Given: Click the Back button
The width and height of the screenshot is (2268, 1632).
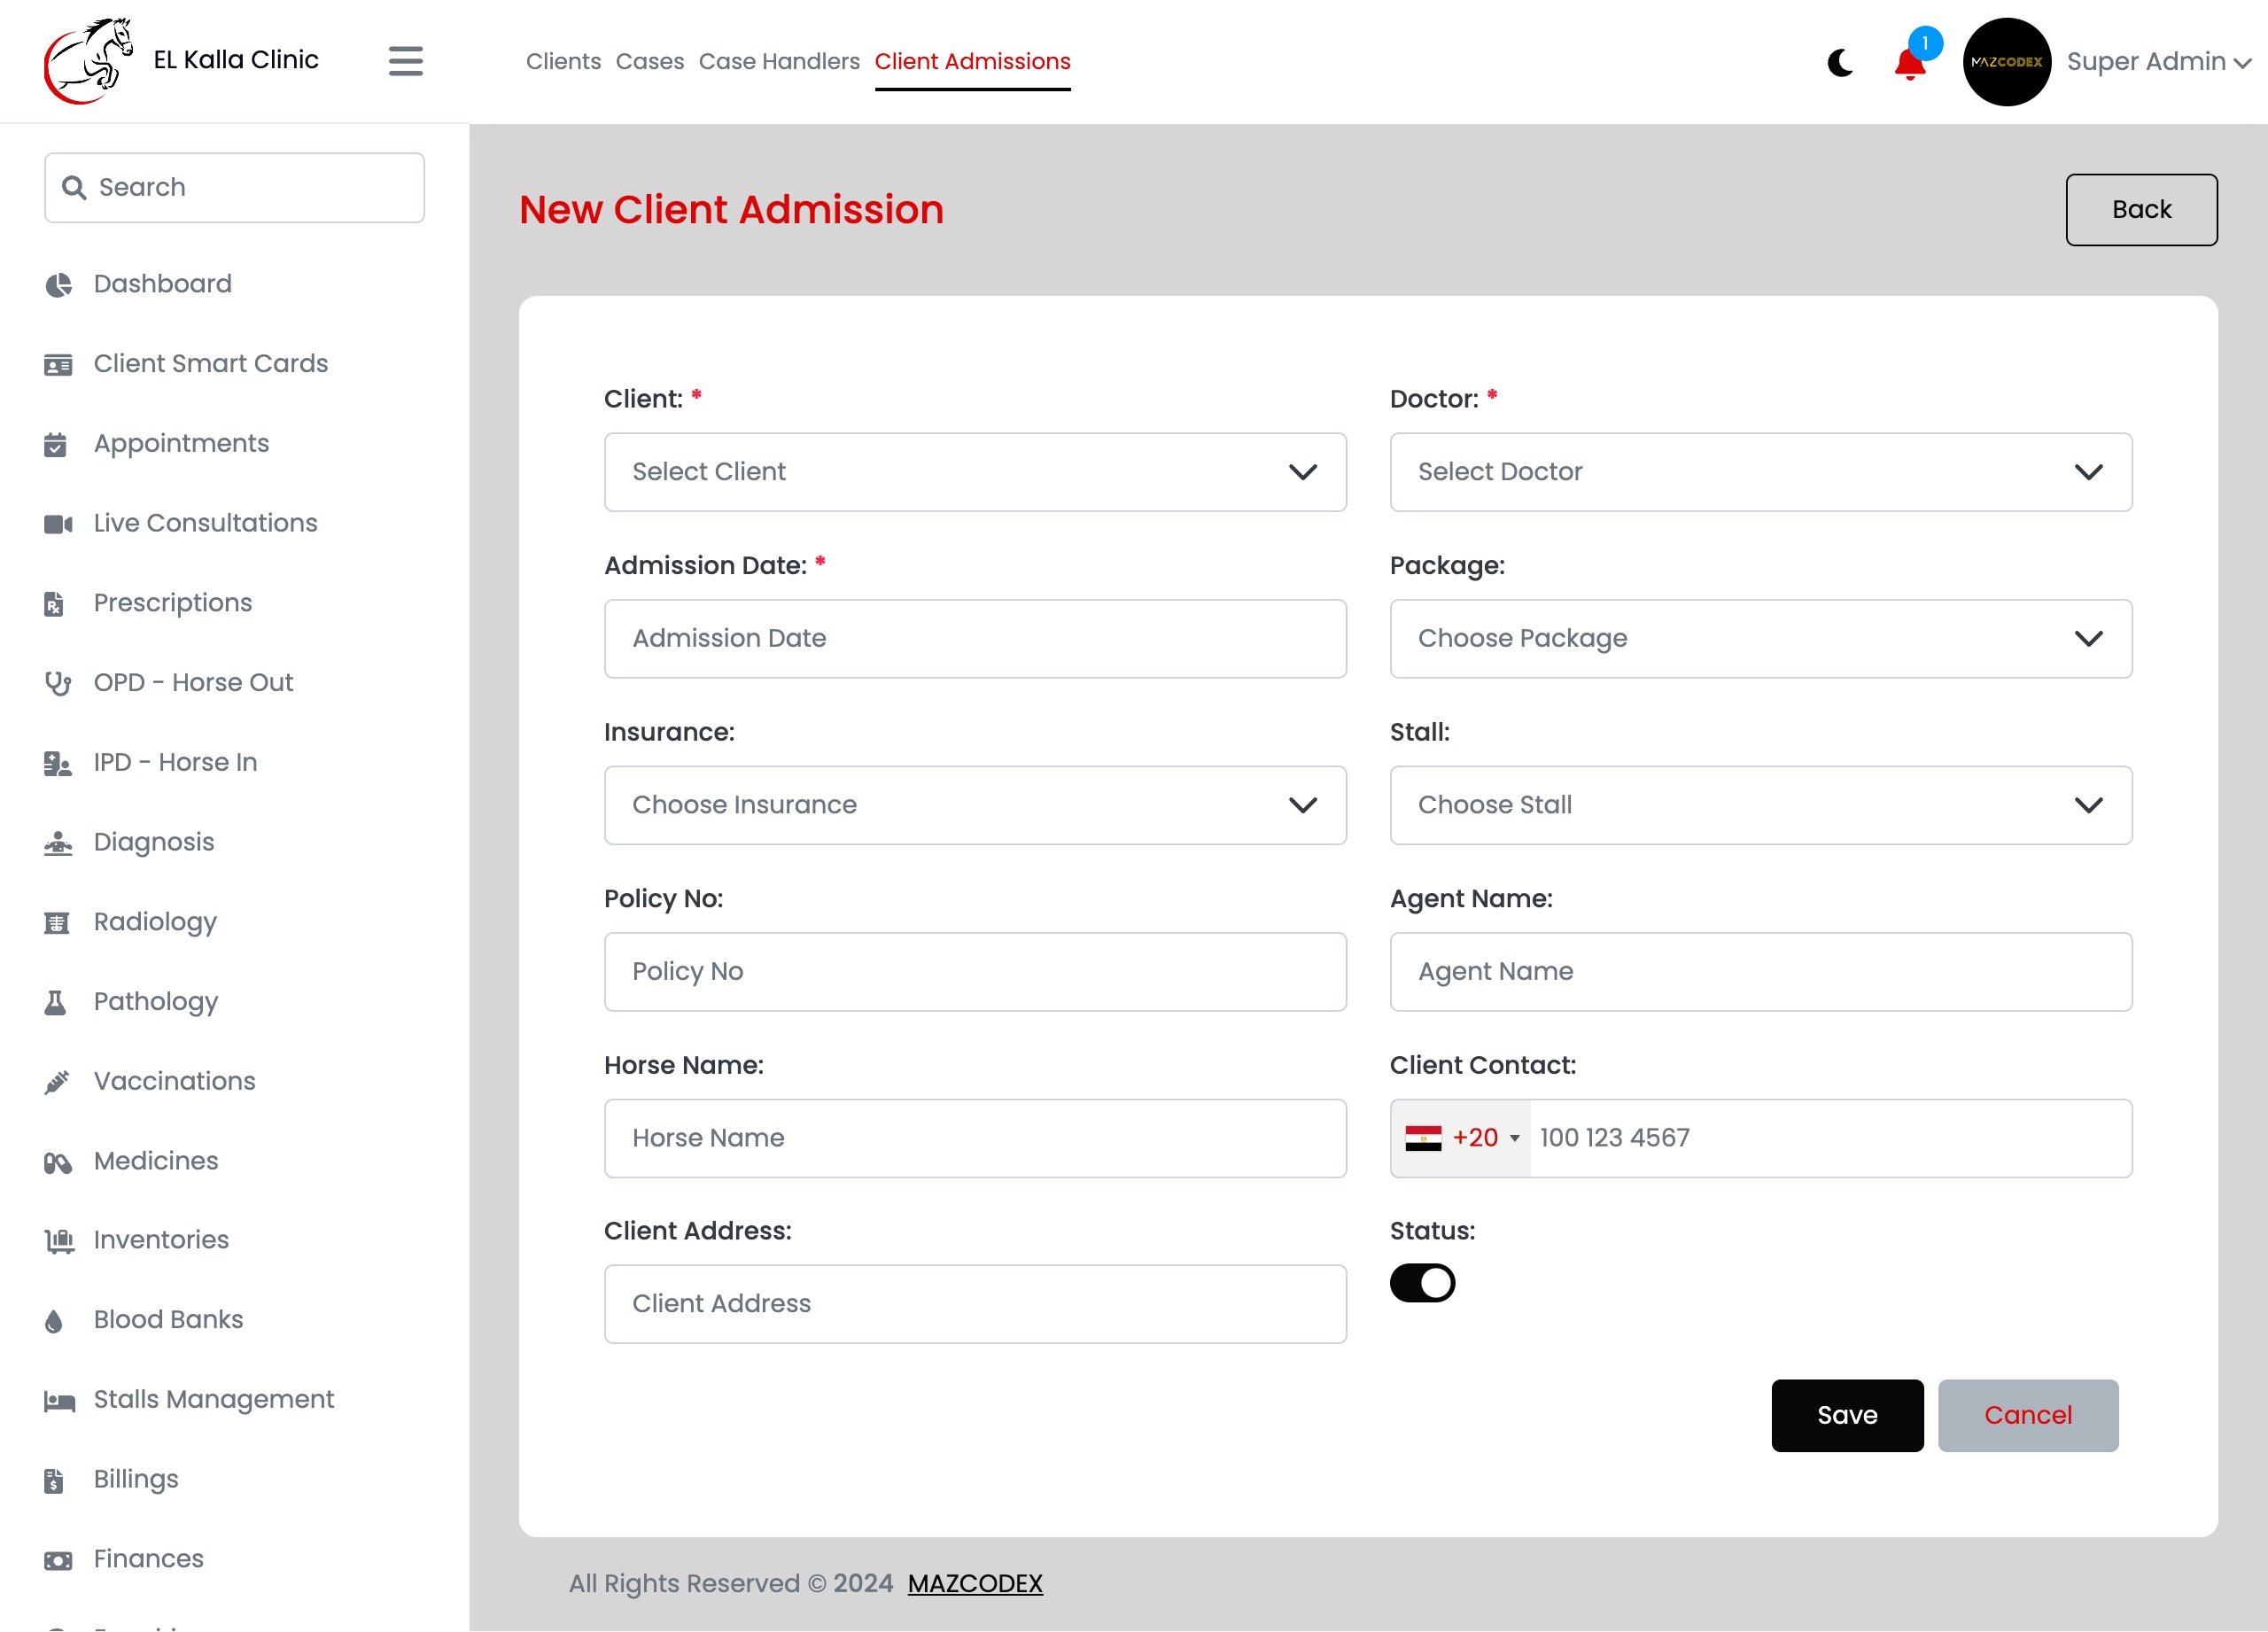Looking at the screenshot, I should point(2141,210).
